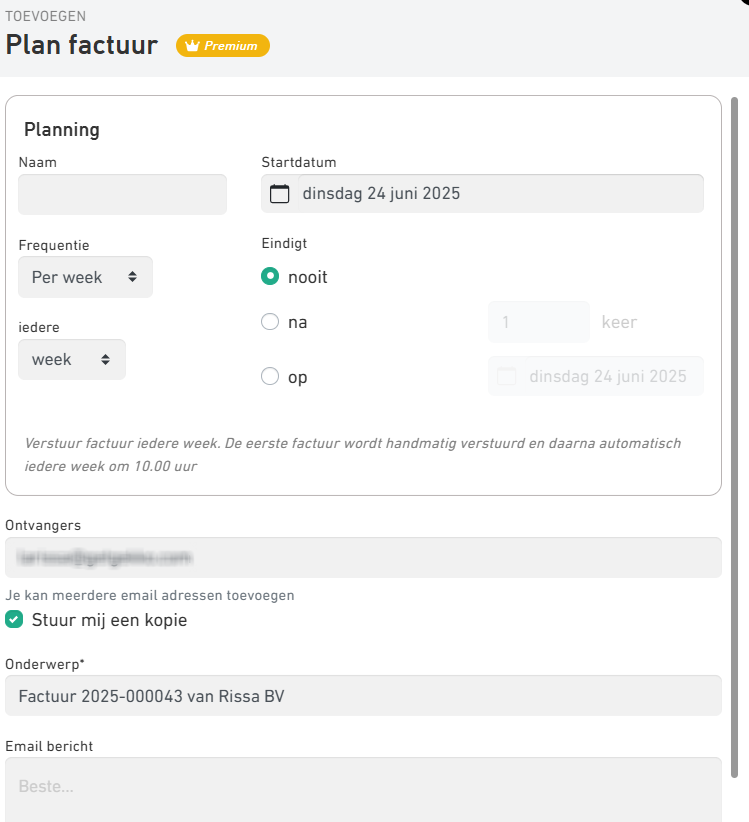Edit the Onderwerp subject field
The height and width of the screenshot is (822, 749).
[x=363, y=695]
